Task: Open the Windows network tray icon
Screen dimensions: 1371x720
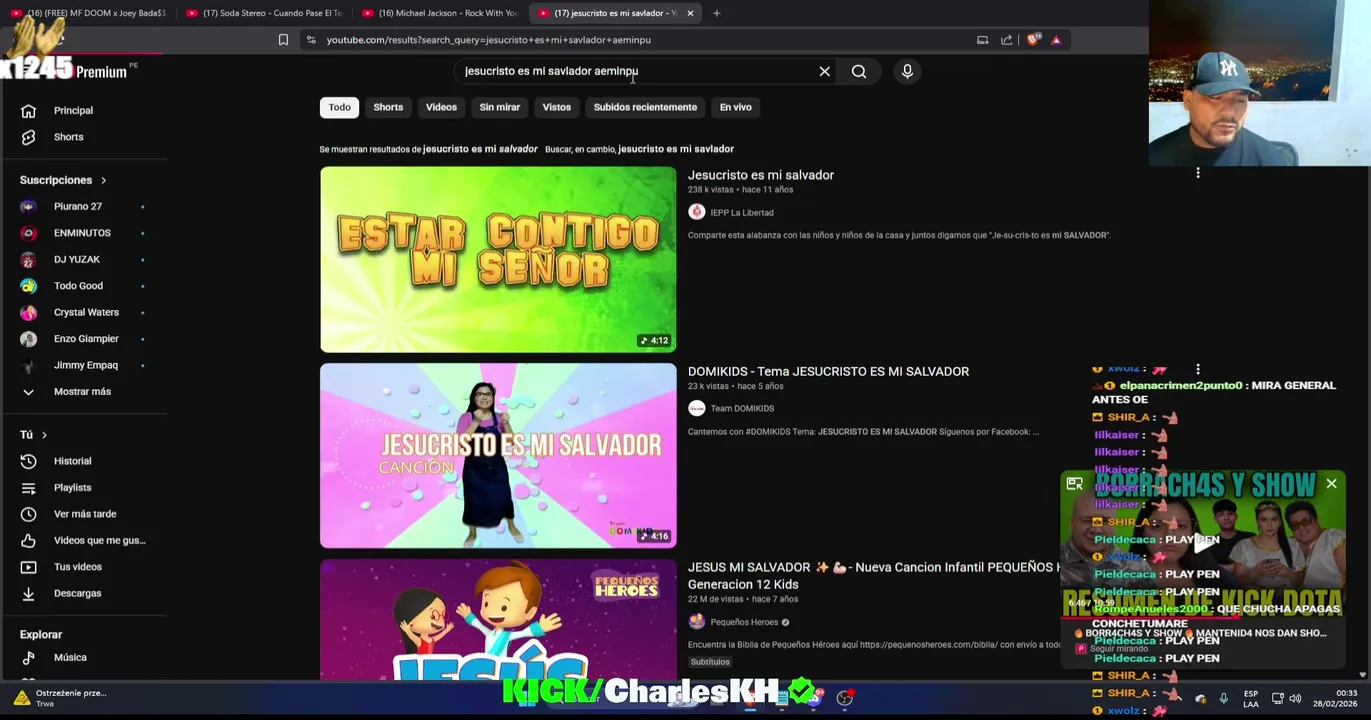Action: point(1277,698)
